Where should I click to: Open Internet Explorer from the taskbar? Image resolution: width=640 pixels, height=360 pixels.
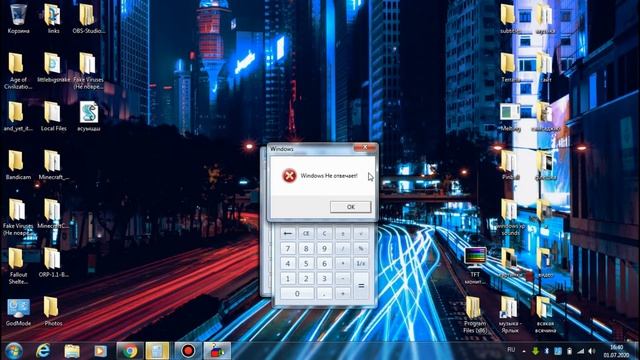click(x=43, y=351)
